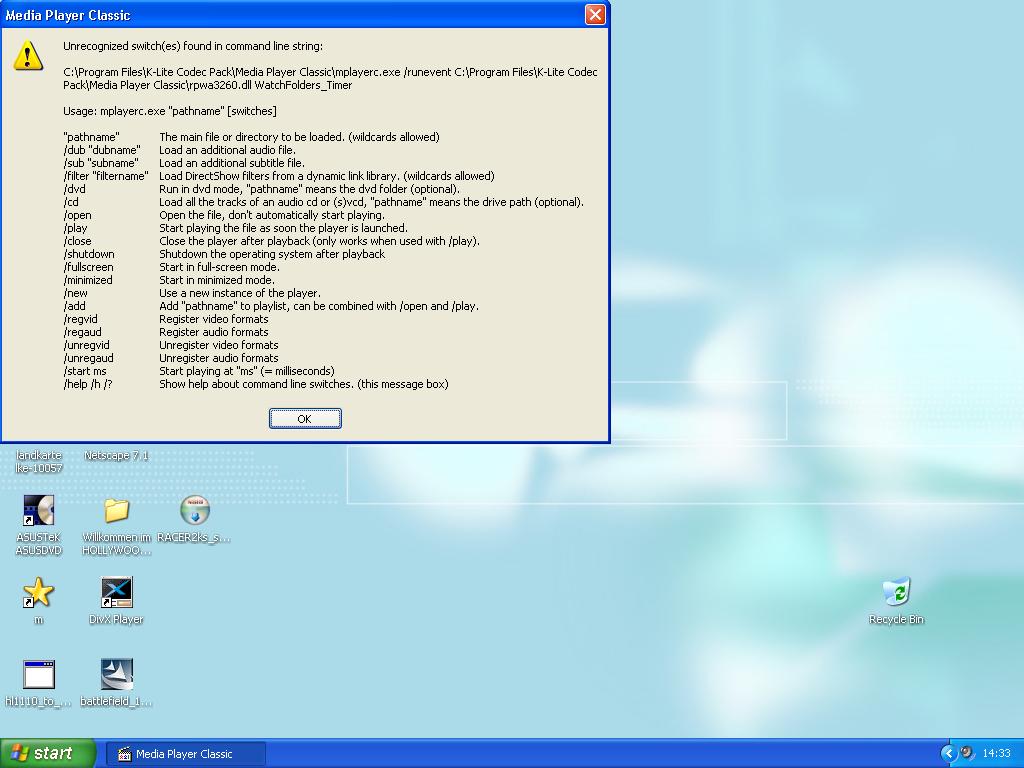Click the /shutdown switch entry
The width and height of the screenshot is (1024, 768).
point(89,254)
